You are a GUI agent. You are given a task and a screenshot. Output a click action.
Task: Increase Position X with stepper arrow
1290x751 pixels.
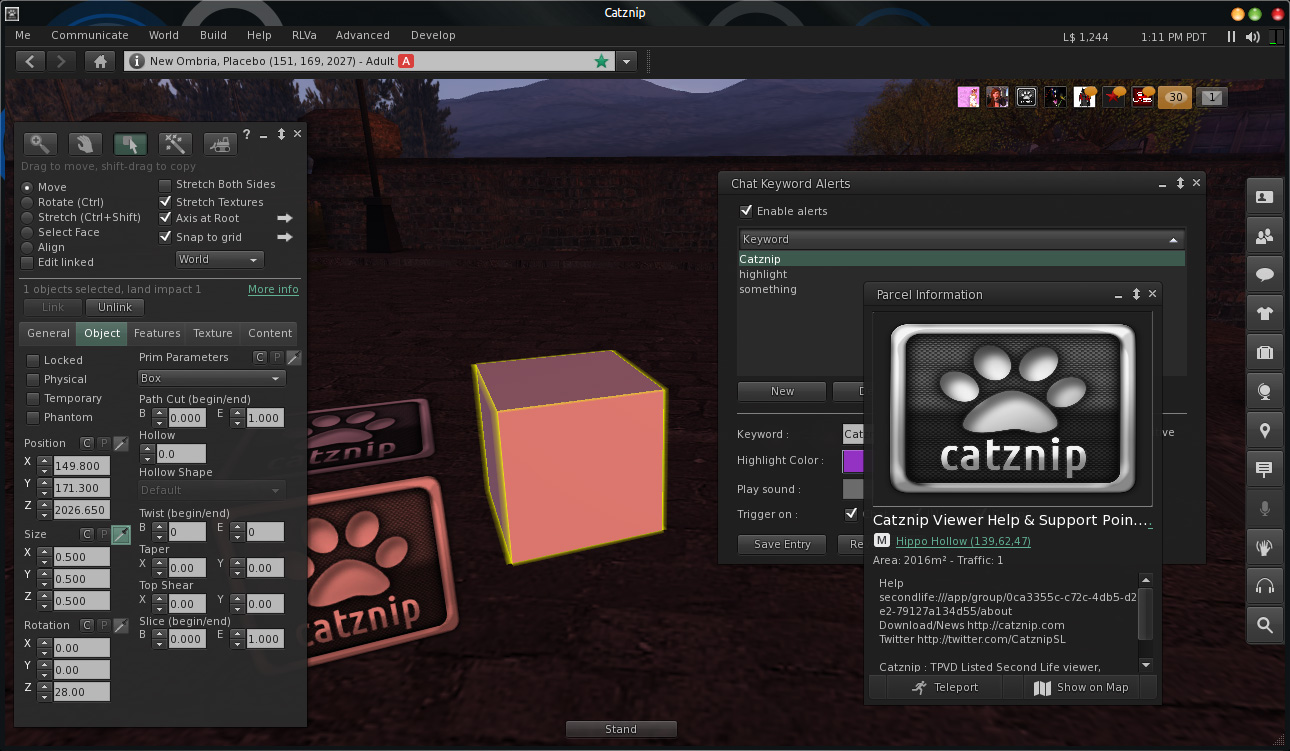point(44,461)
